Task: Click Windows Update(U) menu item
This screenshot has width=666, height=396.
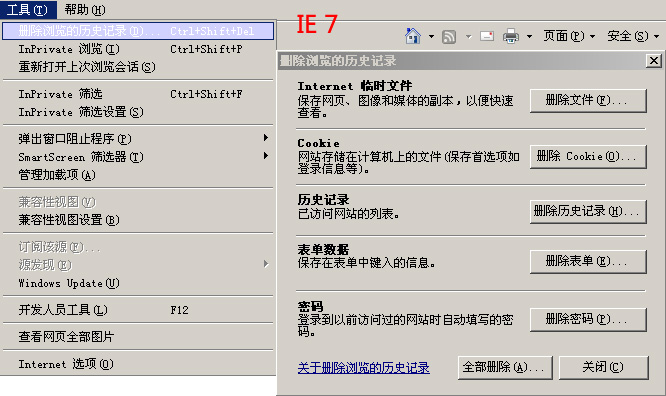Action: pos(138,283)
